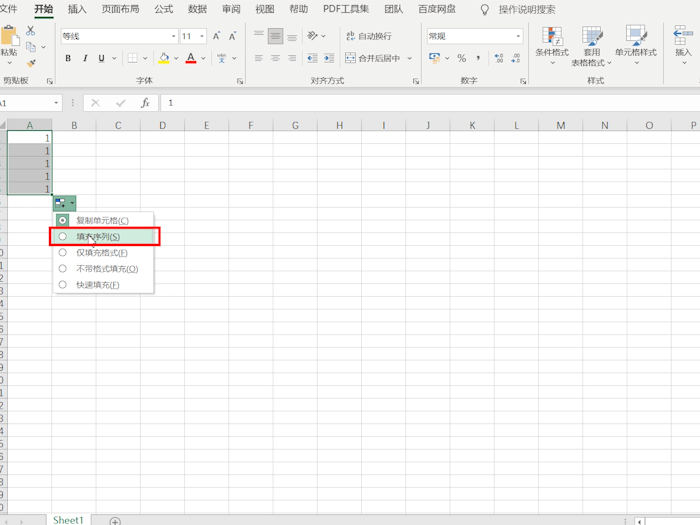Increase indent icon
Screen dimensions: 700x525
pos(329,58)
